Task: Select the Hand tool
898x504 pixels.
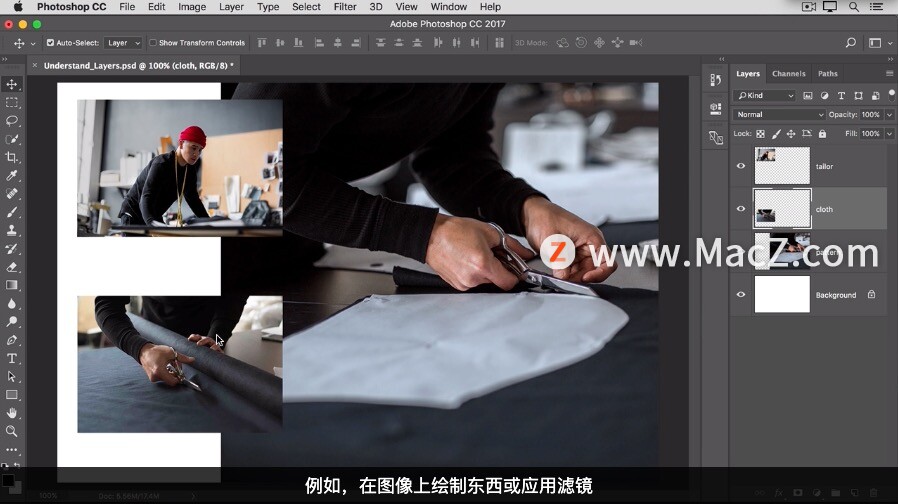Action: click(11, 413)
